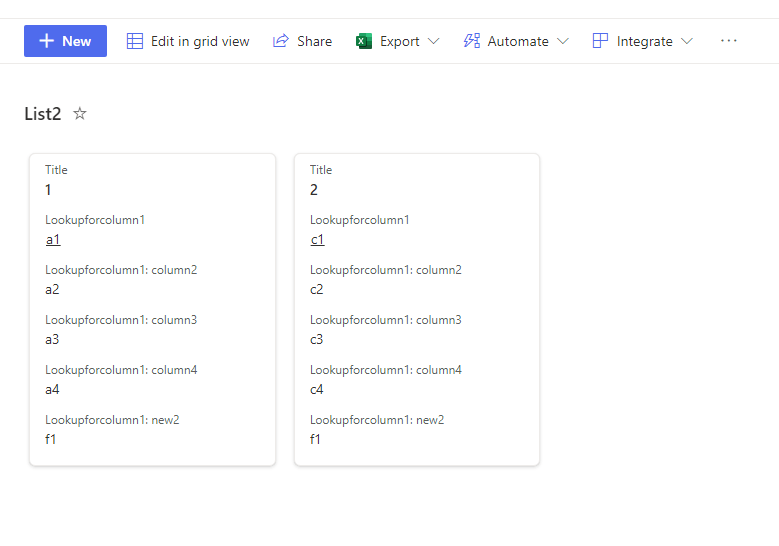The image size is (779, 546).
Task: Expand the Integrate dropdown chevron
Action: (x=687, y=41)
